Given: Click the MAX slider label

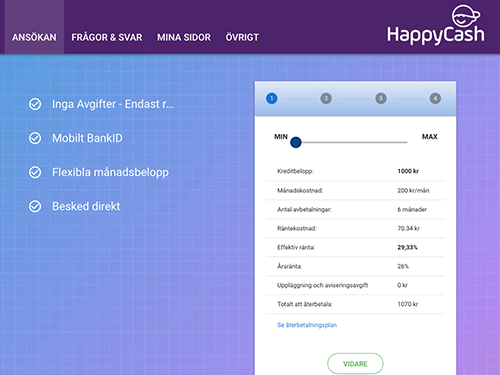Looking at the screenshot, I should [x=430, y=137].
